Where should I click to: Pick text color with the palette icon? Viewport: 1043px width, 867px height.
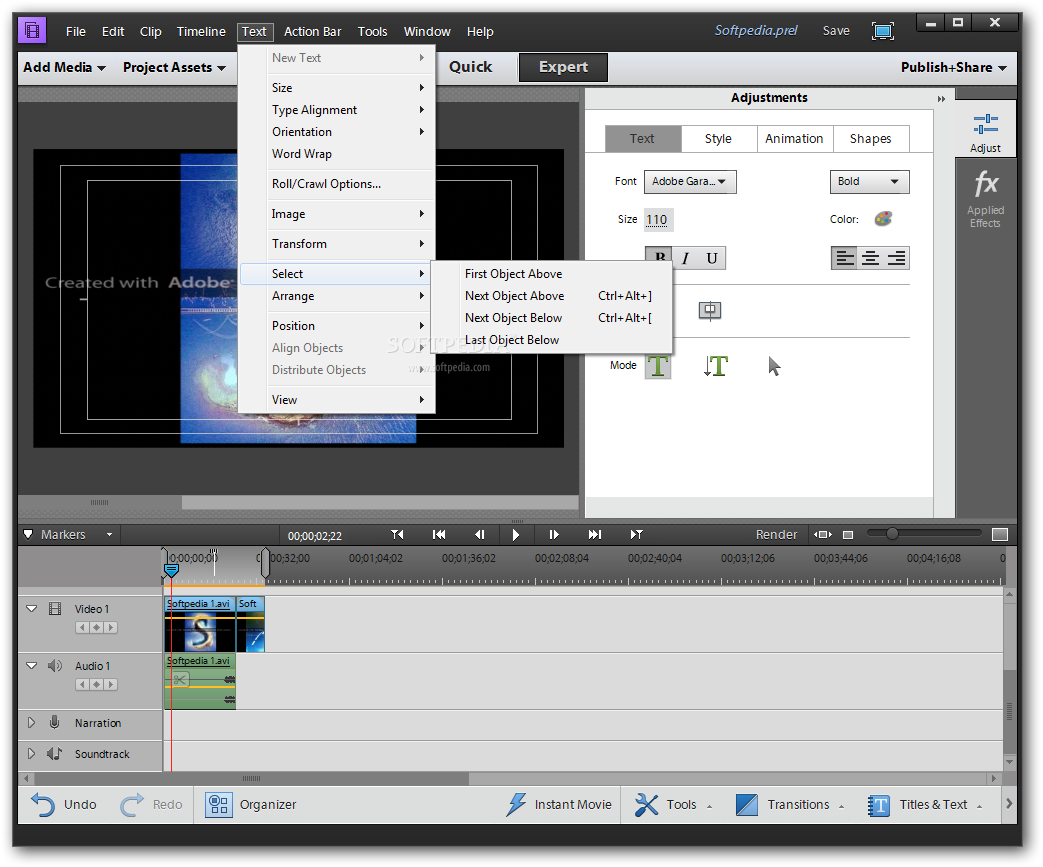pos(883,219)
